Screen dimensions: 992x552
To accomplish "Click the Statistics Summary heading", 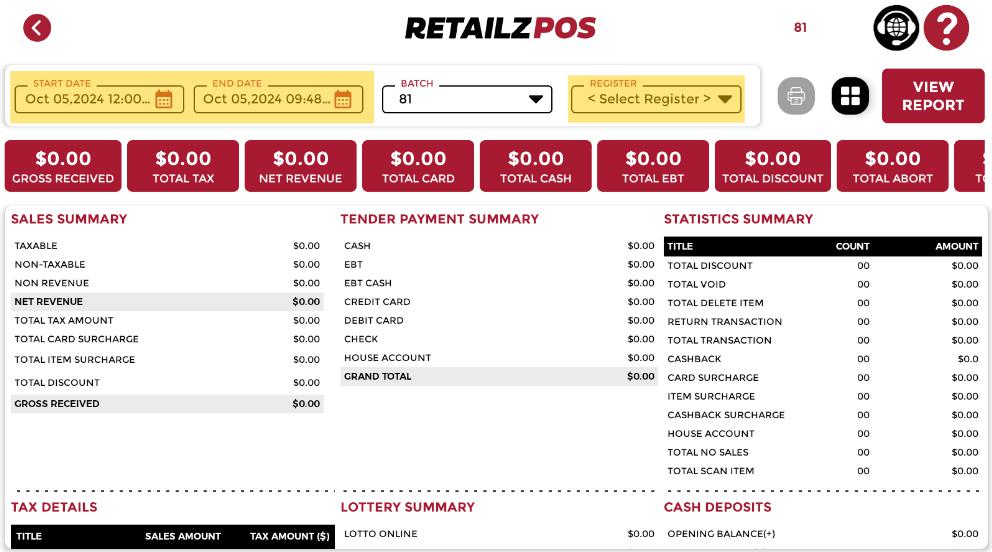I will [738, 219].
